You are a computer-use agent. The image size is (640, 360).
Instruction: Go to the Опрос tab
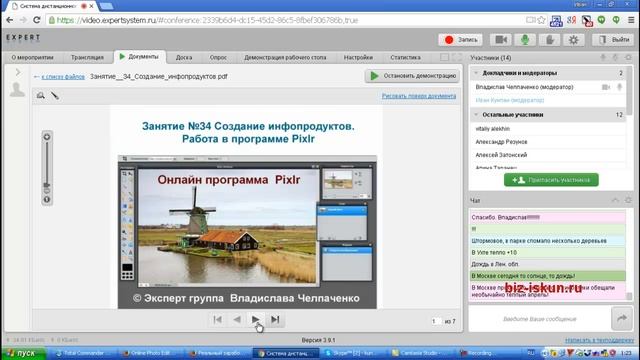(218, 58)
